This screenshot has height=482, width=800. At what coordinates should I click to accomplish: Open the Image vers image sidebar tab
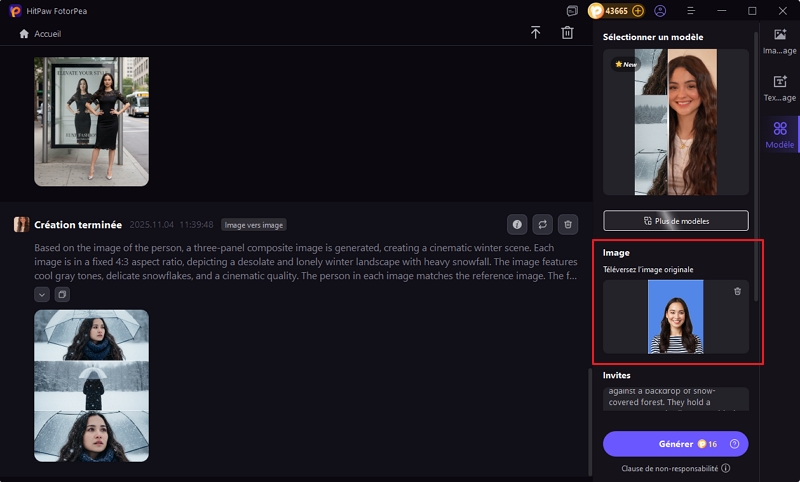click(780, 40)
